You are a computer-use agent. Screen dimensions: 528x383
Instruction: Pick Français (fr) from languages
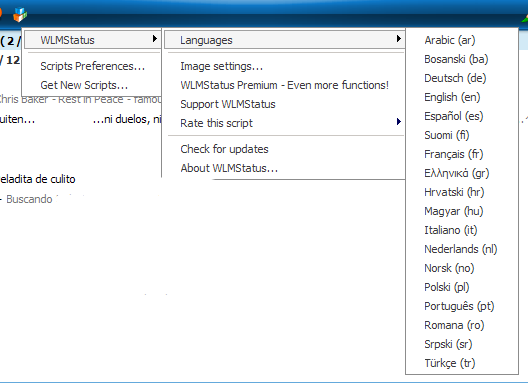[x=462, y=154]
